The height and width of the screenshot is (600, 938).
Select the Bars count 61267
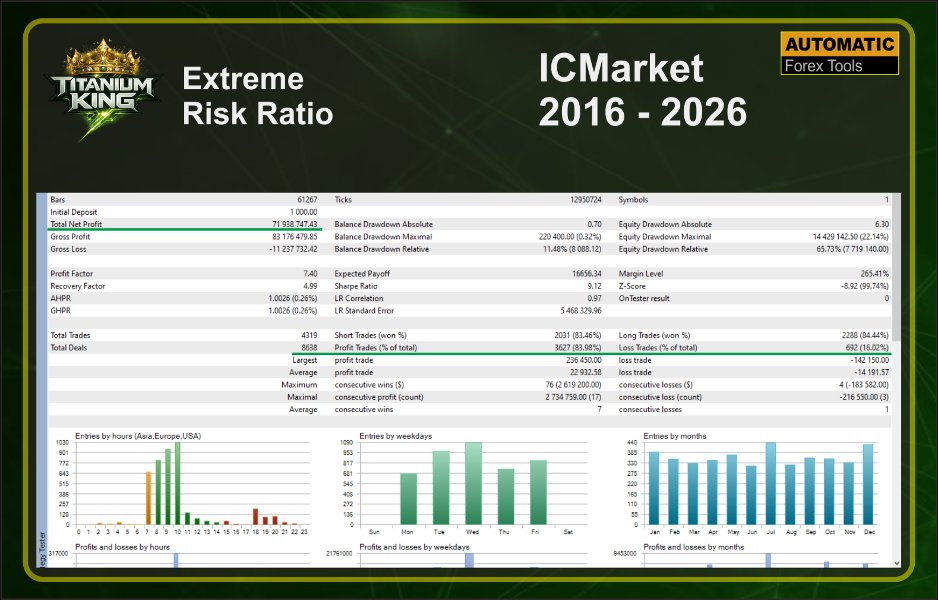pos(307,200)
